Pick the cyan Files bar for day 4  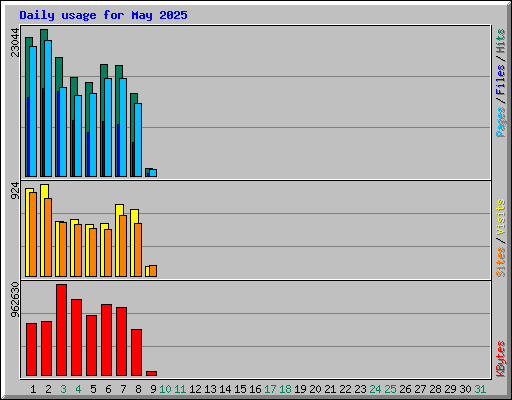78,136
